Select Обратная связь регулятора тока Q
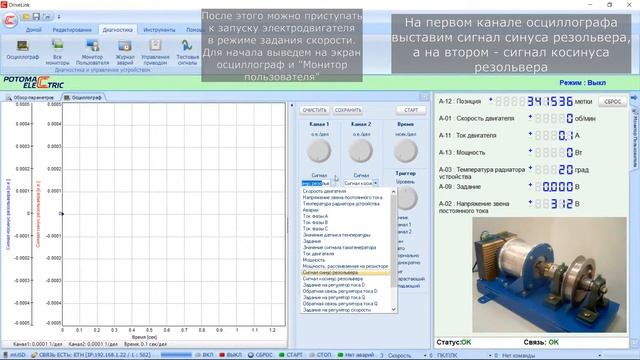The height and width of the screenshot is (360, 640). tap(345, 304)
